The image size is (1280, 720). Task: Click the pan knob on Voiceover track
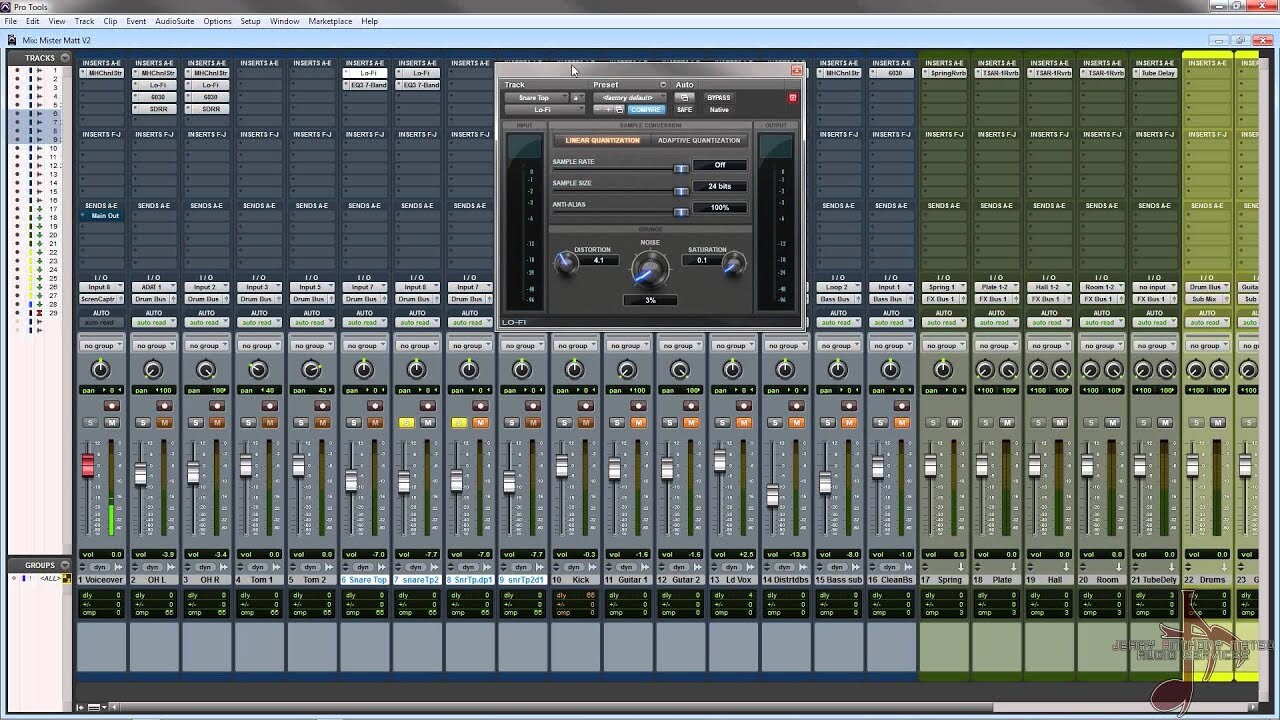101,370
